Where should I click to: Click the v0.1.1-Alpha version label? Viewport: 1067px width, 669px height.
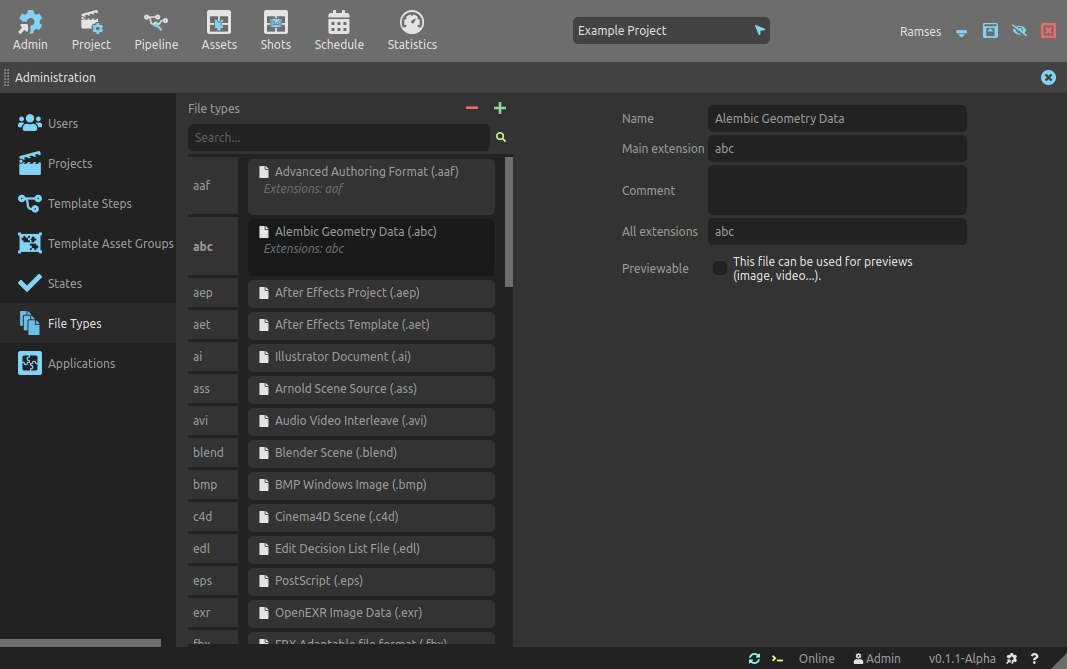click(x=962, y=658)
